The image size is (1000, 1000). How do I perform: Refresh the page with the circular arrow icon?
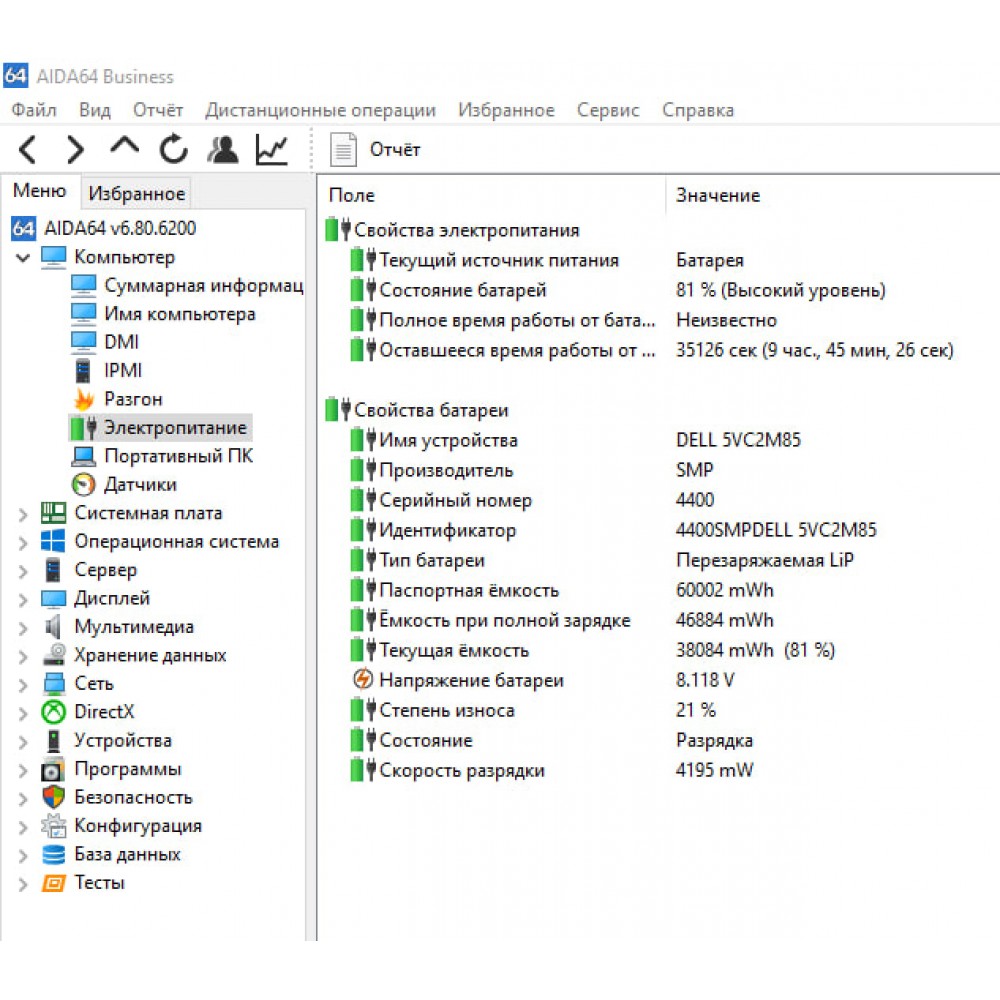(x=173, y=150)
